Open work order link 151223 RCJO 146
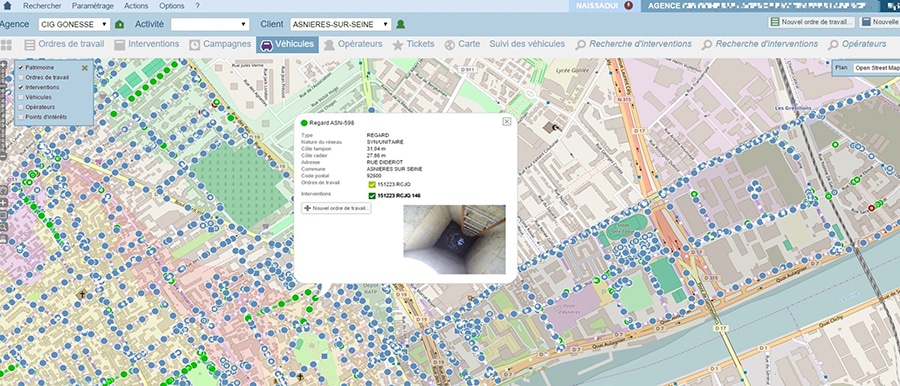This screenshot has height=386, width=900. pyautogui.click(x=398, y=196)
